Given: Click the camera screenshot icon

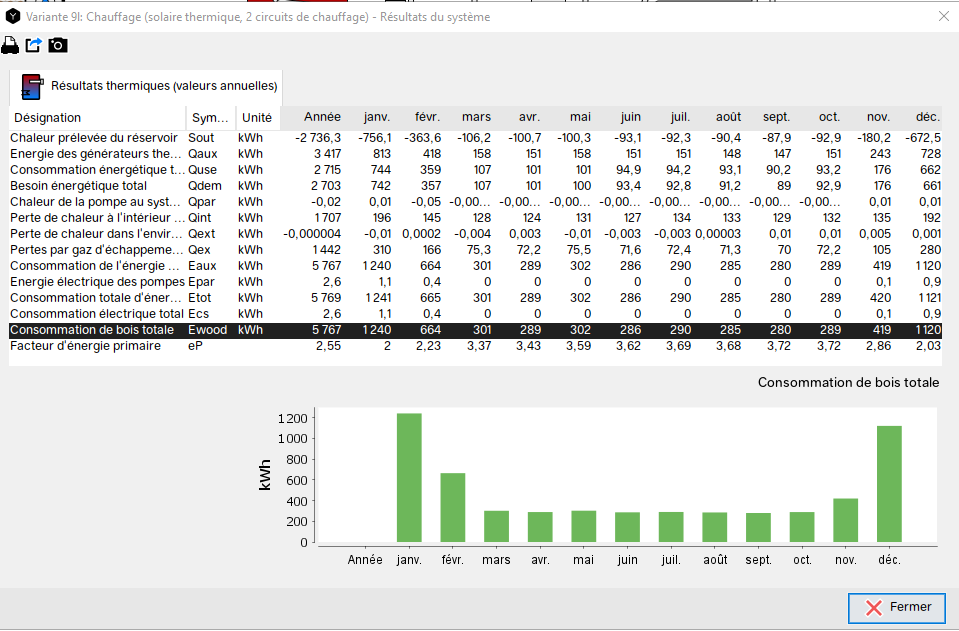Looking at the screenshot, I should (x=58, y=45).
